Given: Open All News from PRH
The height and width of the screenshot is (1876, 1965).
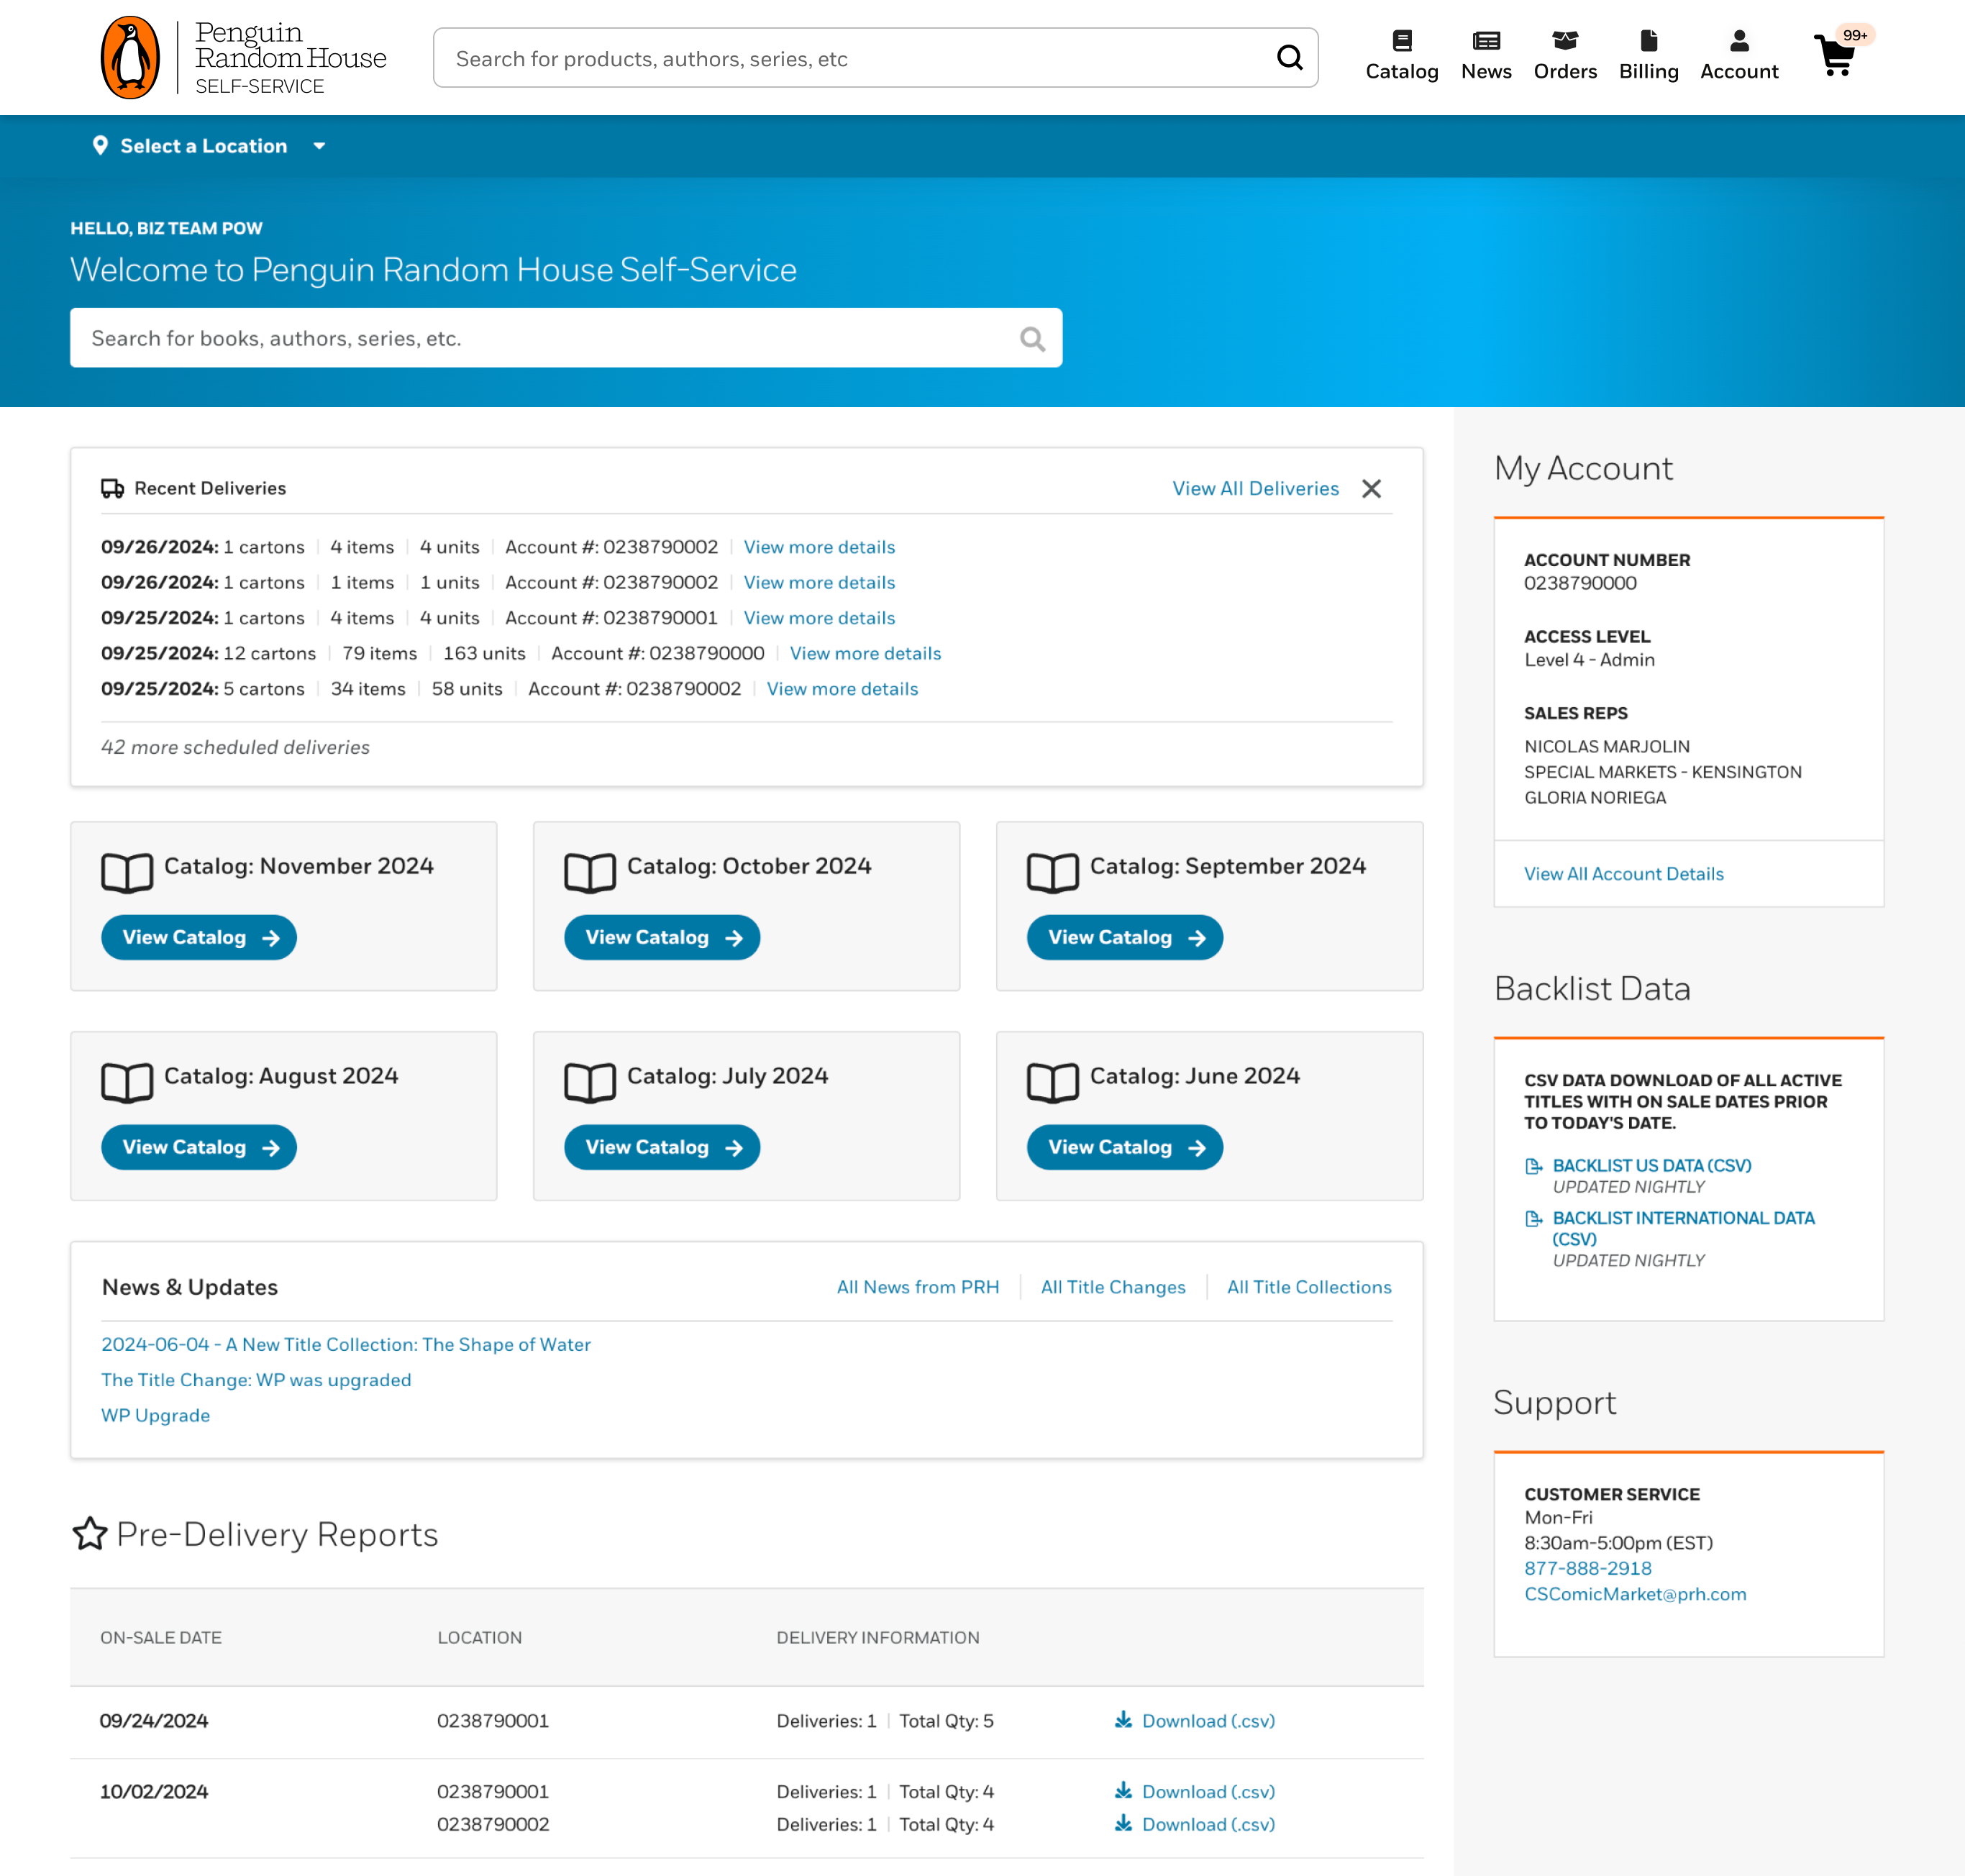Looking at the screenshot, I should pos(918,1287).
